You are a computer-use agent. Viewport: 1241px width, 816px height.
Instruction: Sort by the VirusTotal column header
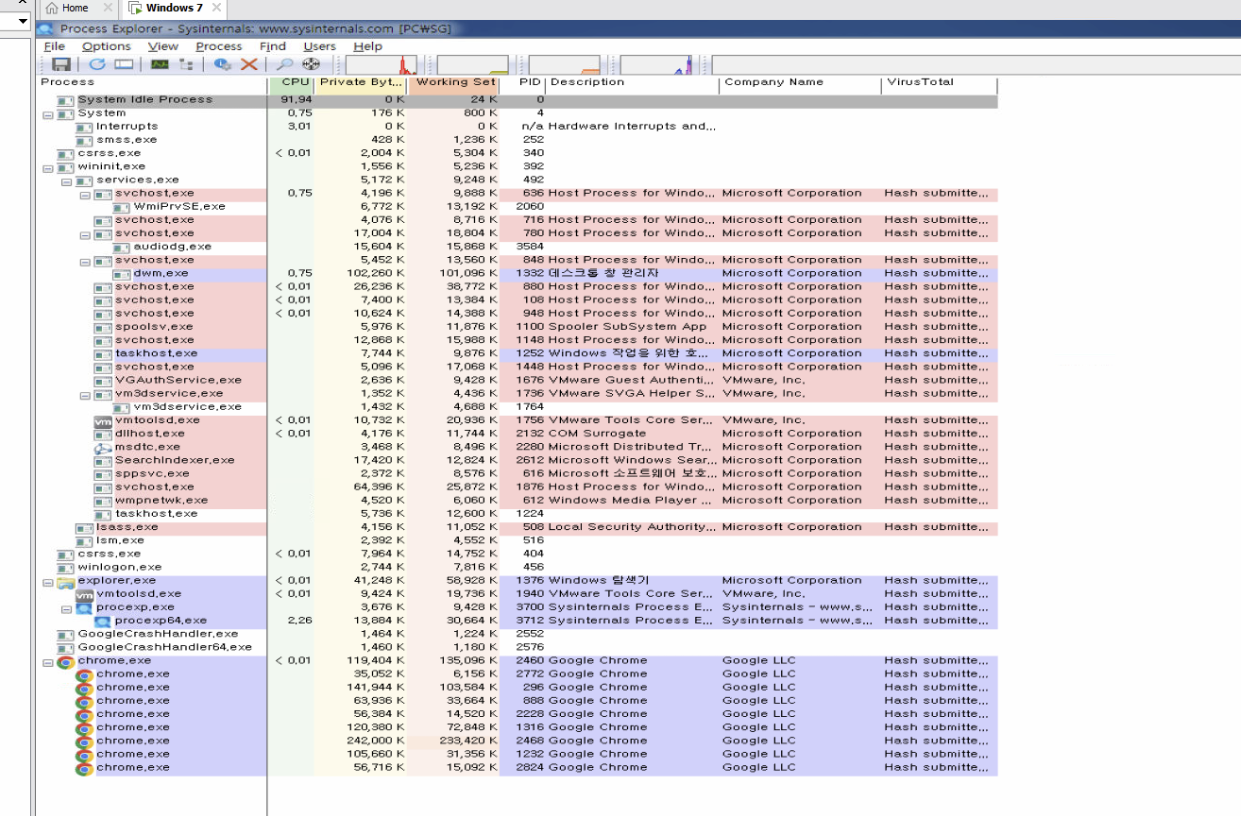[939, 83]
